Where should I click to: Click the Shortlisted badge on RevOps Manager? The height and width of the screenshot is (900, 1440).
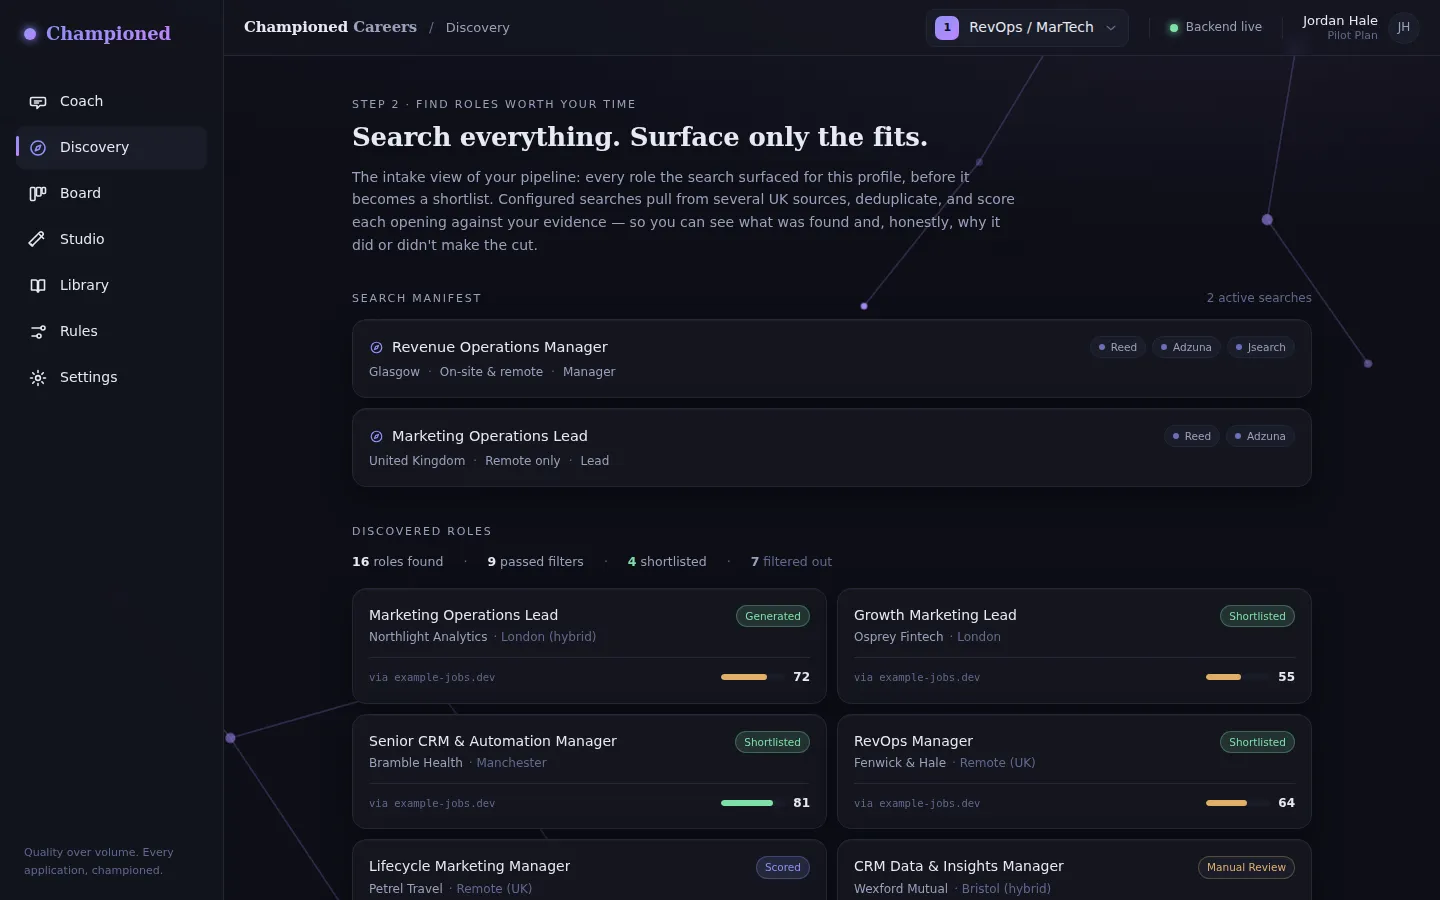tap(1257, 743)
